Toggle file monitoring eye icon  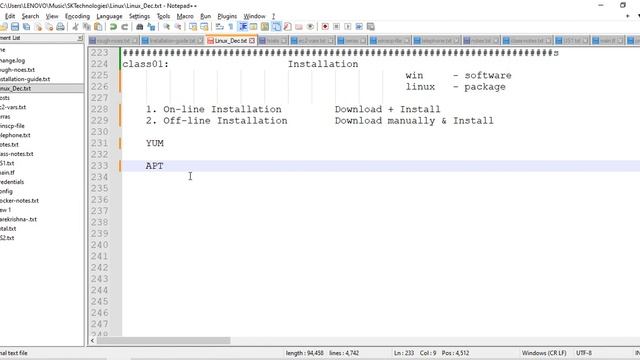(x=310, y=27)
